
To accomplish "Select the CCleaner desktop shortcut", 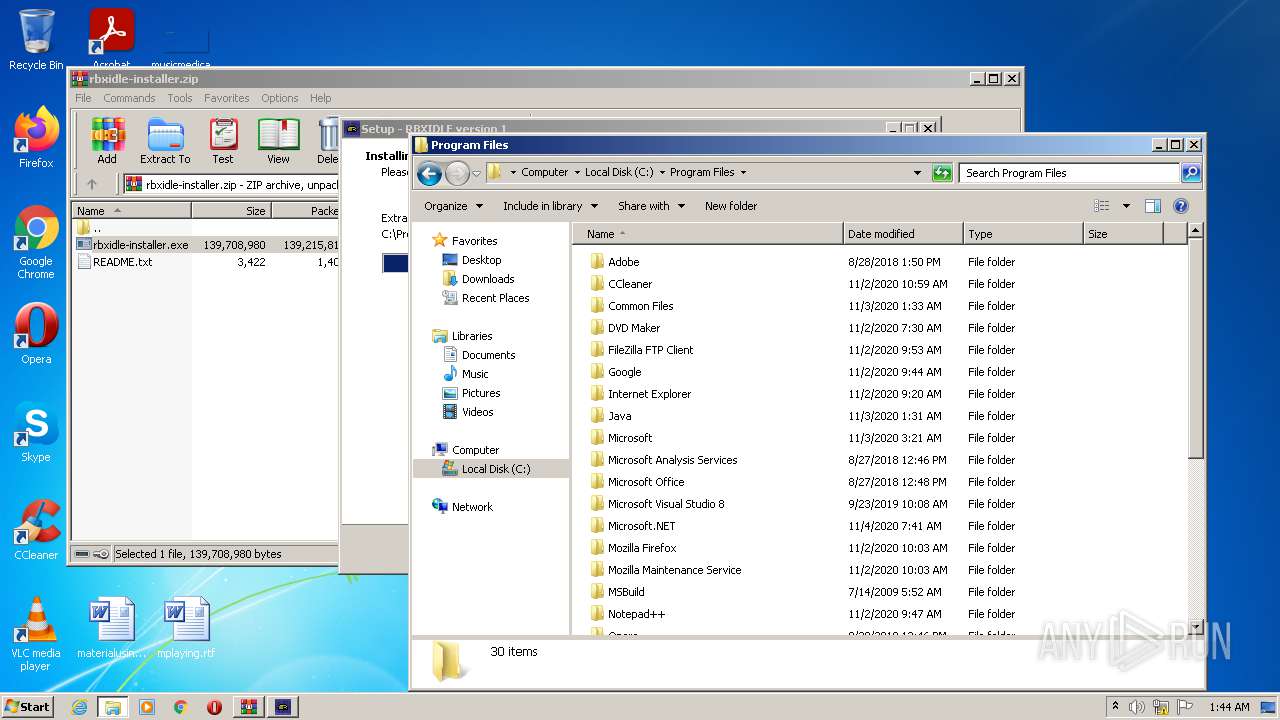I will tap(36, 530).
